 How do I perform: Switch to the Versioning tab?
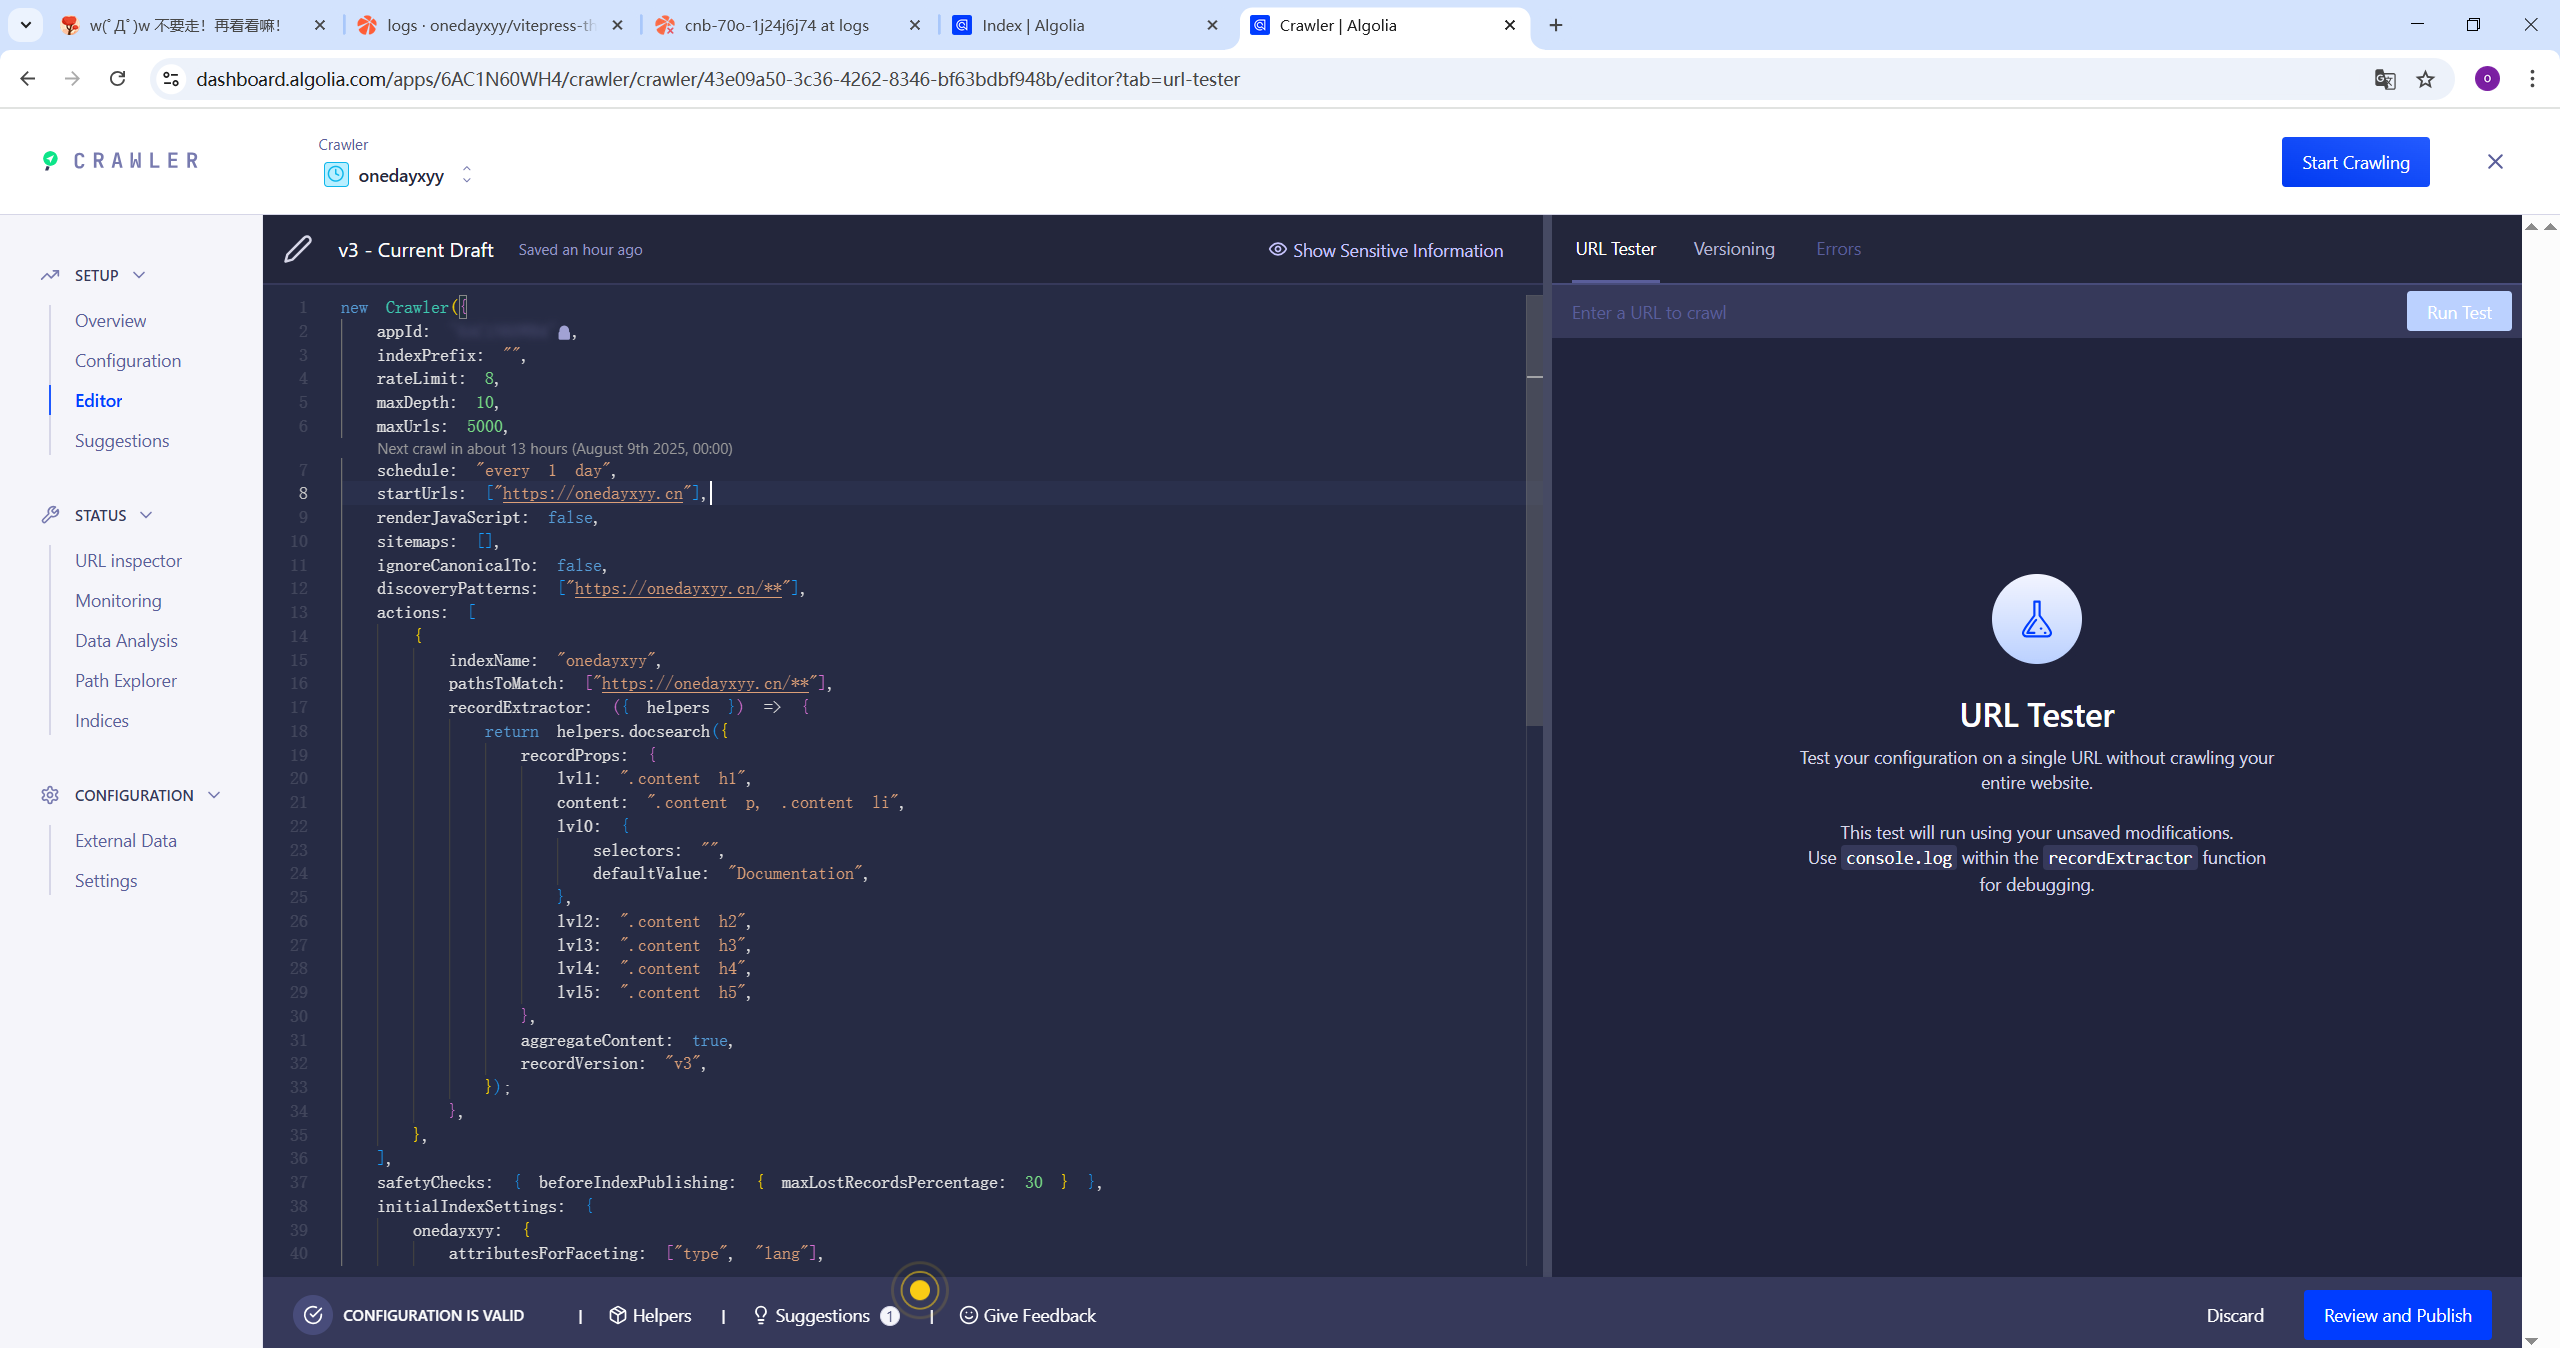(1734, 249)
